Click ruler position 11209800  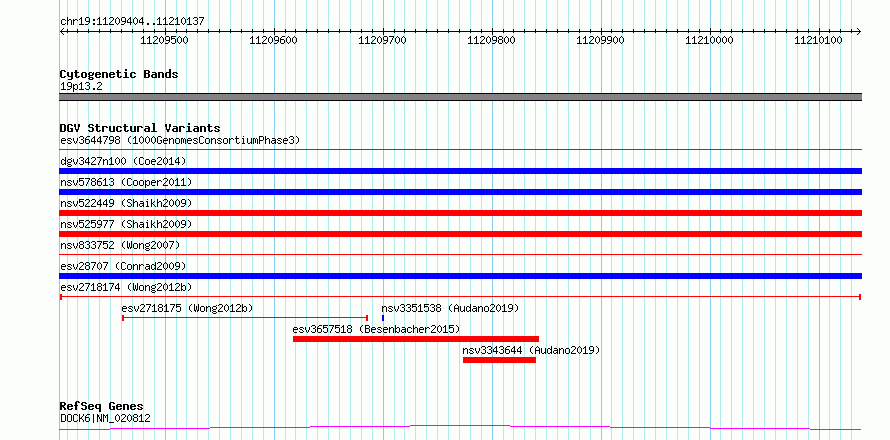coord(492,40)
